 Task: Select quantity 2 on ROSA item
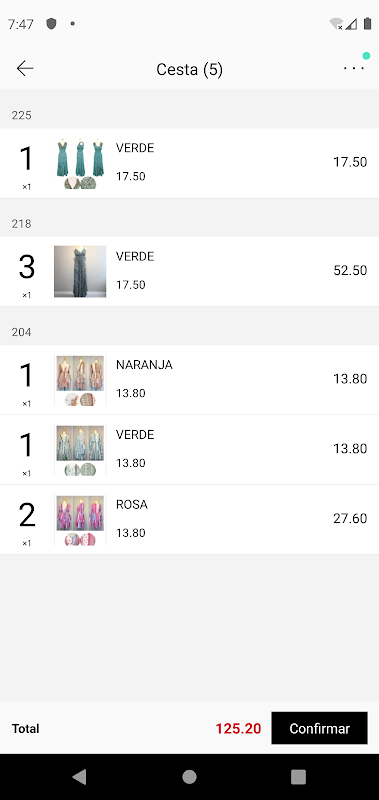27,515
